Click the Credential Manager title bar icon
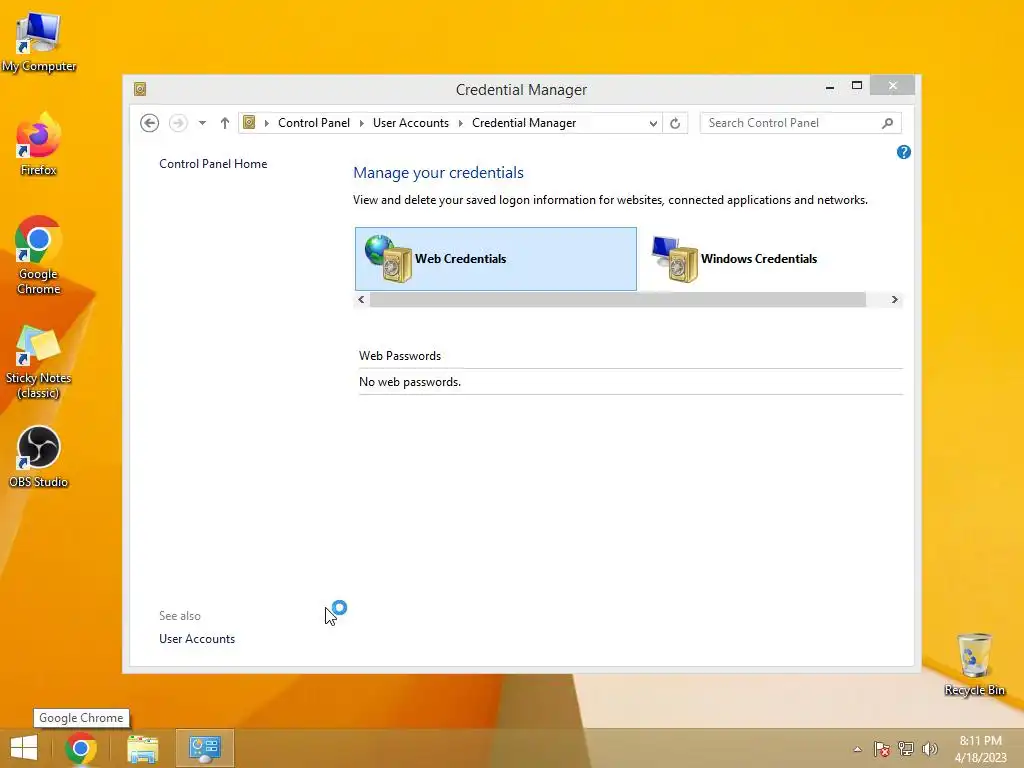The height and width of the screenshot is (768, 1024). coord(140,89)
